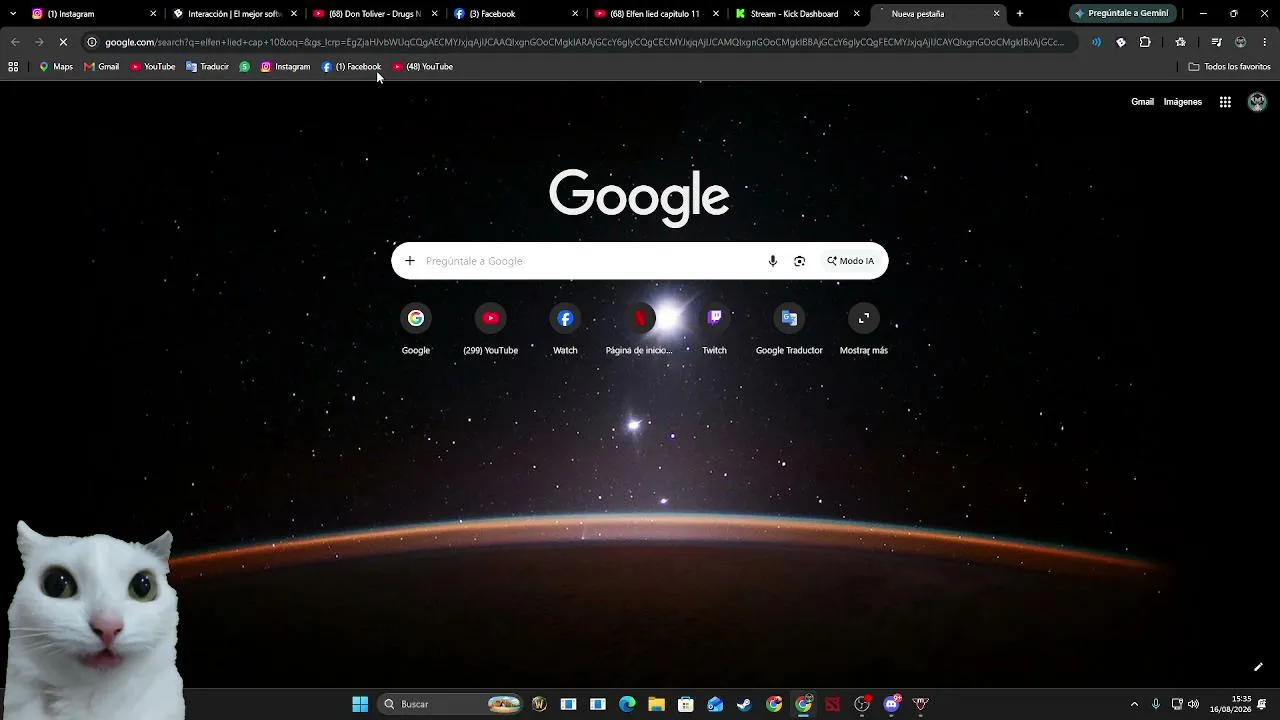Open the volume control in system tray
Screen dimensions: 1280x720
1193,704
